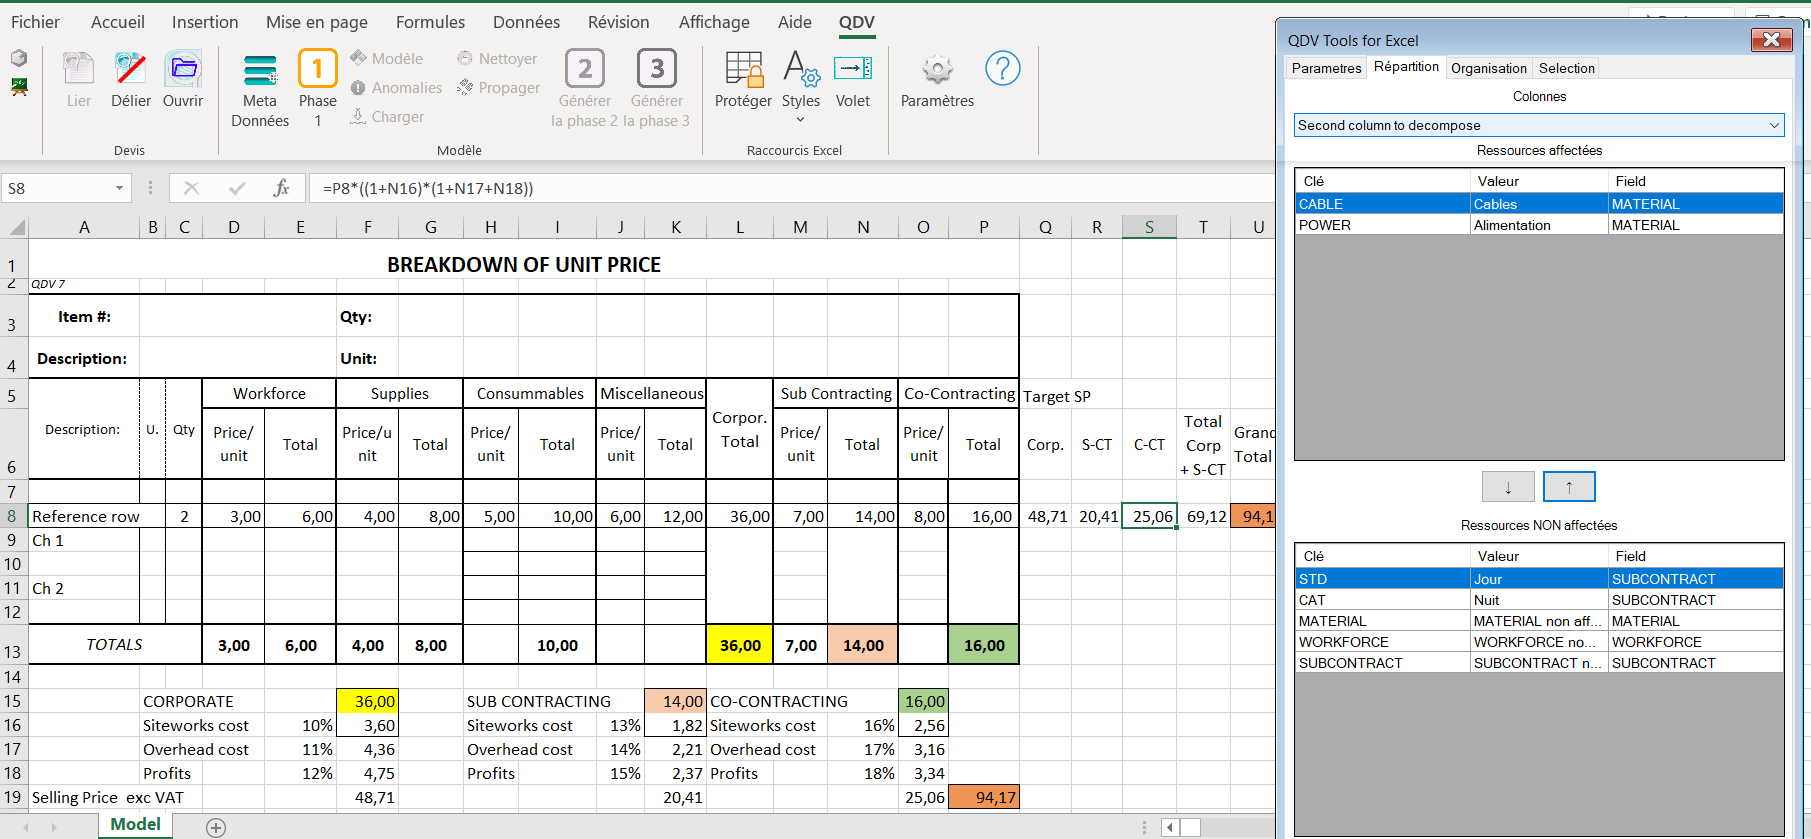Click the Nettoyer ribbon command
The height and width of the screenshot is (839, 1811).
pos(497,59)
